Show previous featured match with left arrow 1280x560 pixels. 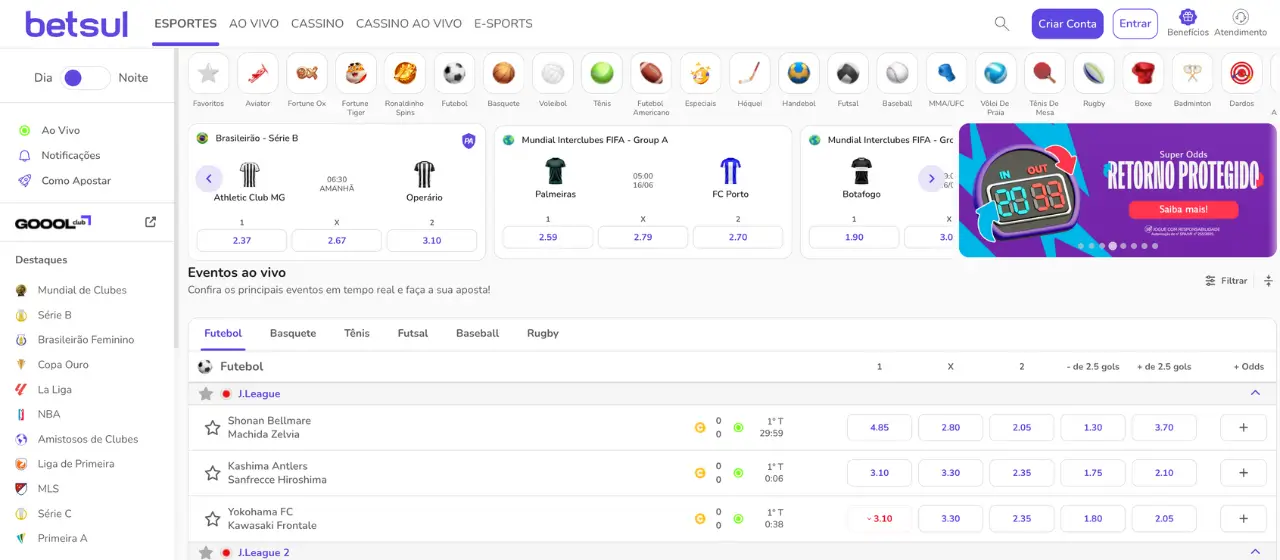(209, 179)
